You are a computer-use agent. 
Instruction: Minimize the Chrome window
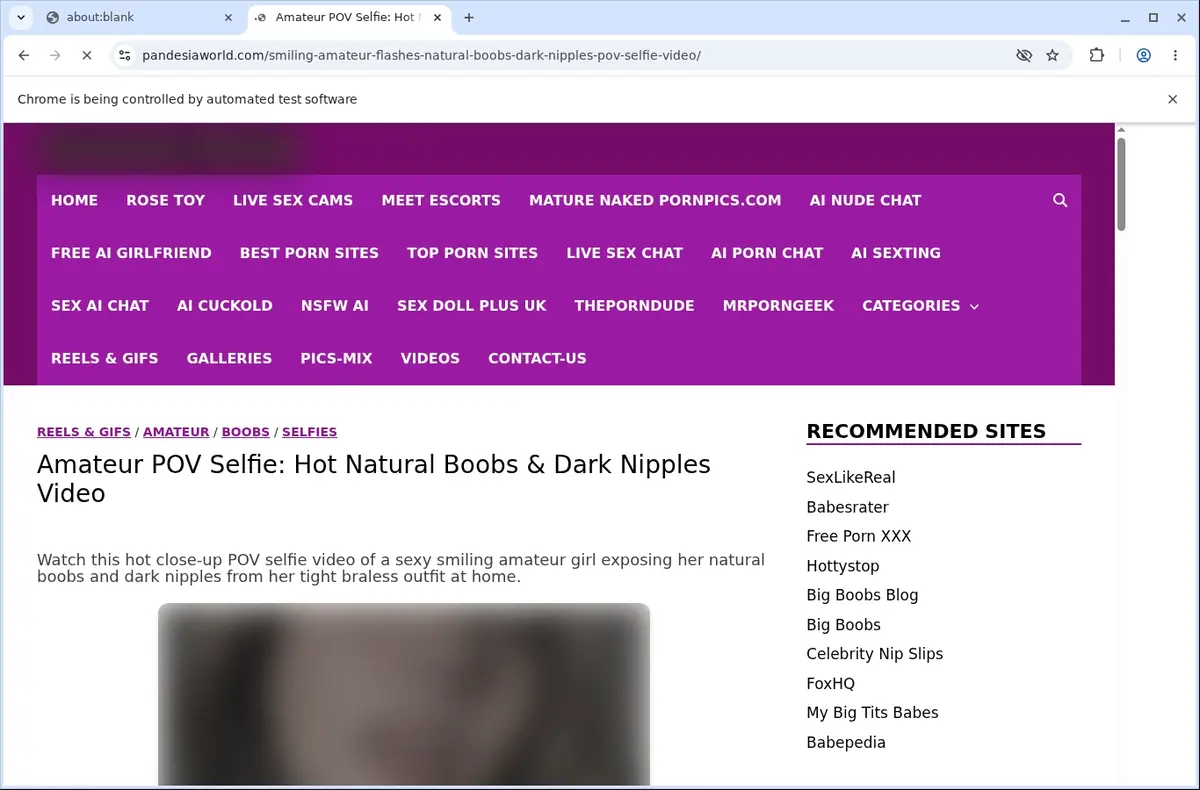point(1125,17)
